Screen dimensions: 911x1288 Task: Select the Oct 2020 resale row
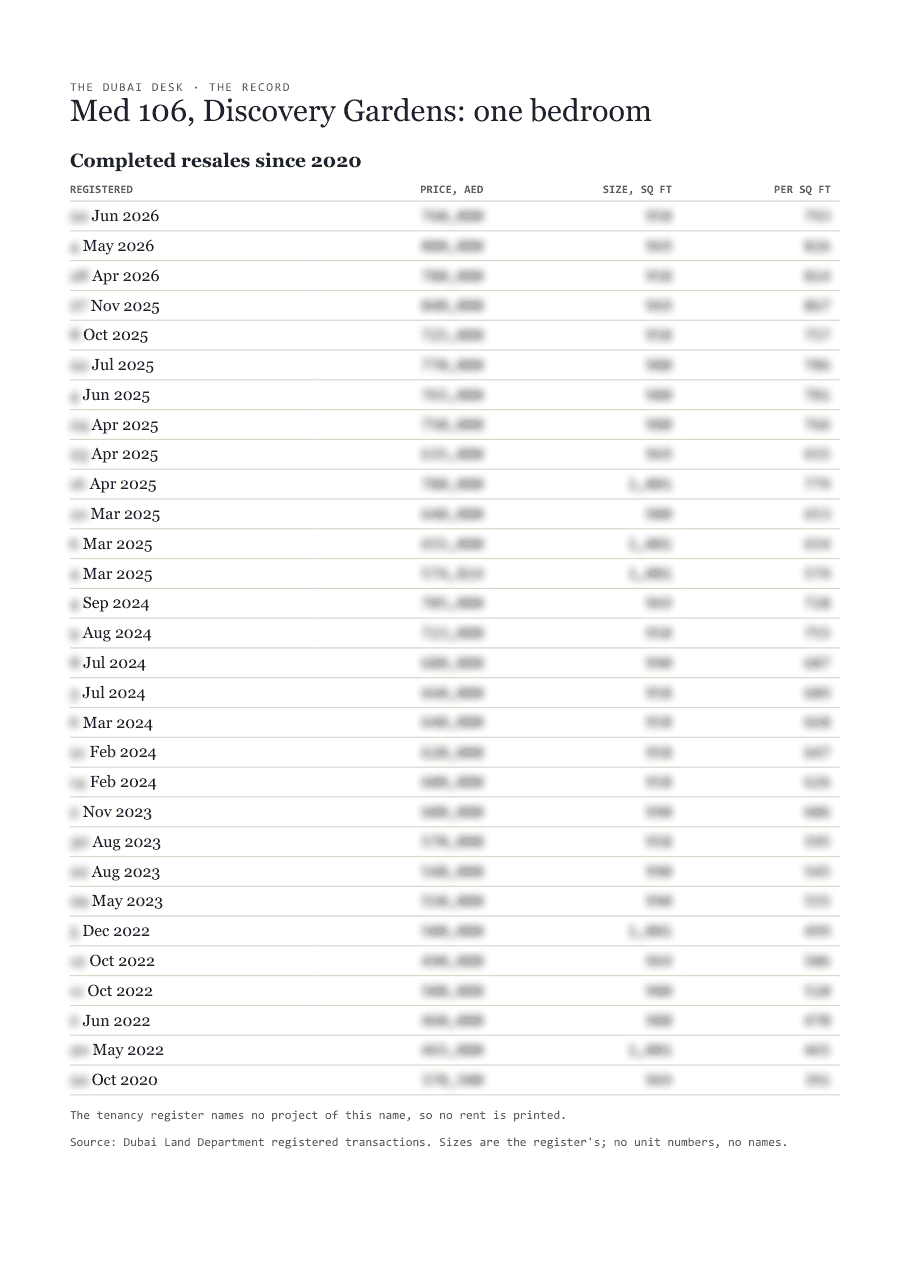point(455,1080)
